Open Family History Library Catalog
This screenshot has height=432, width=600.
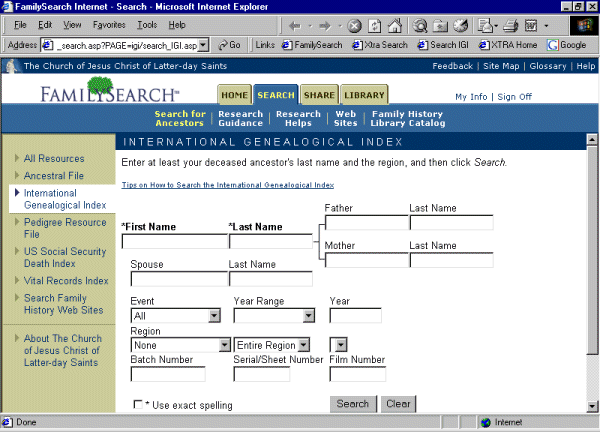[x=408, y=119]
